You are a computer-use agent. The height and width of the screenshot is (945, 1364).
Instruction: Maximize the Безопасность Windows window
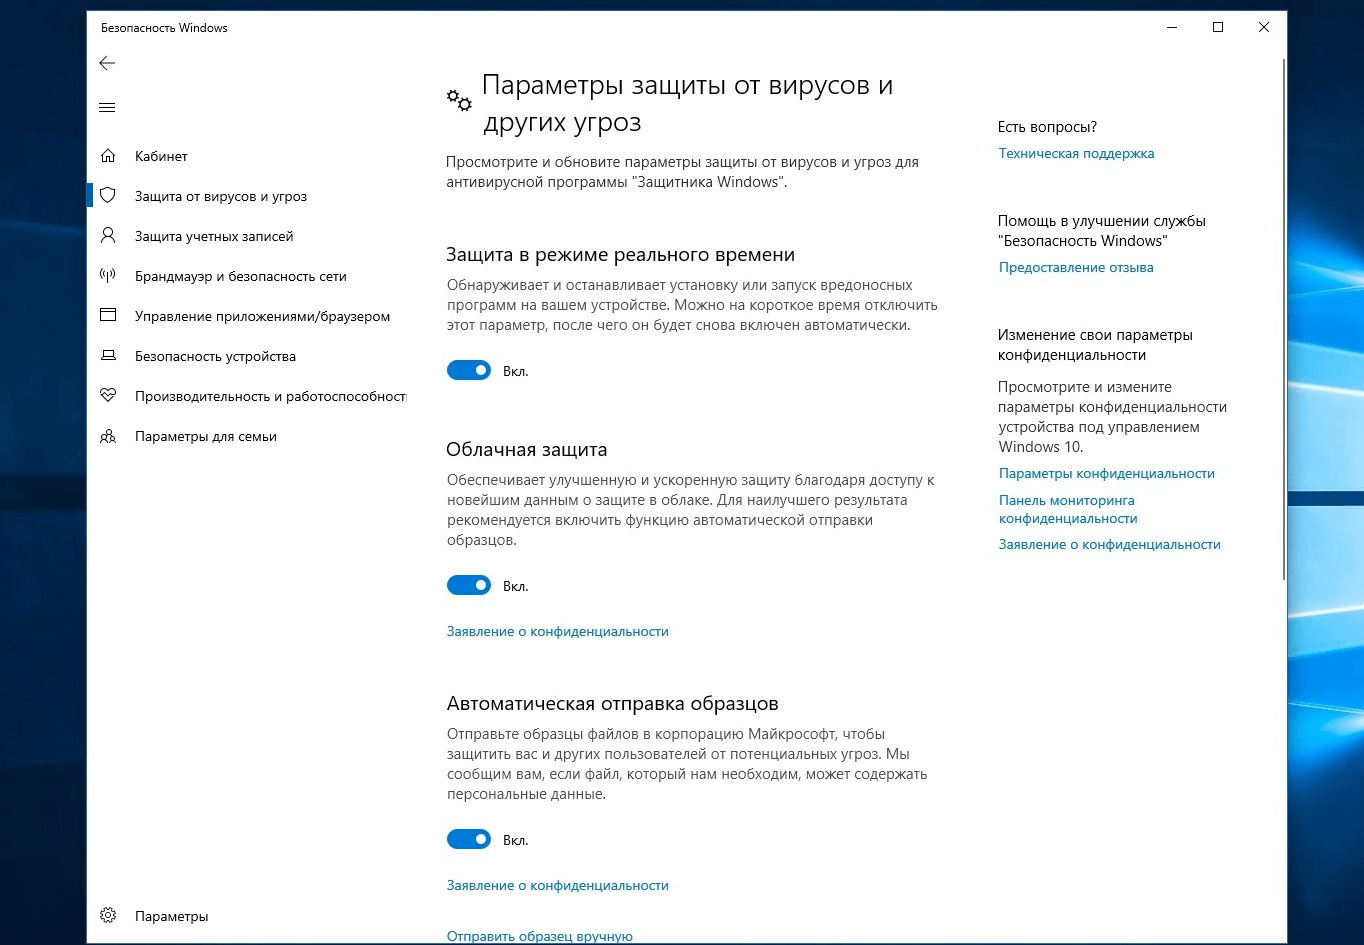point(1218,28)
